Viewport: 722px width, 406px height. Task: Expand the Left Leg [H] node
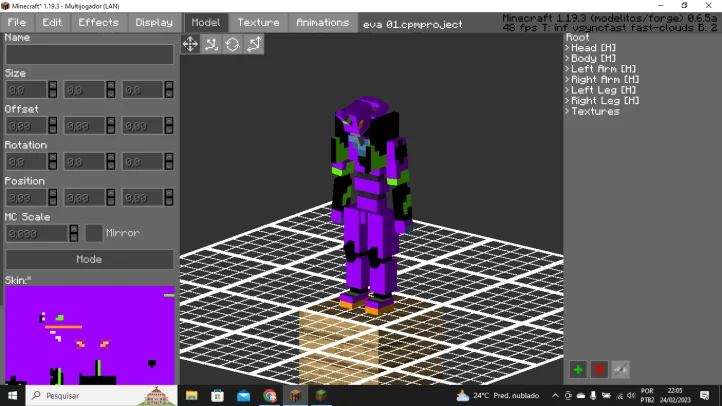[x=567, y=90]
